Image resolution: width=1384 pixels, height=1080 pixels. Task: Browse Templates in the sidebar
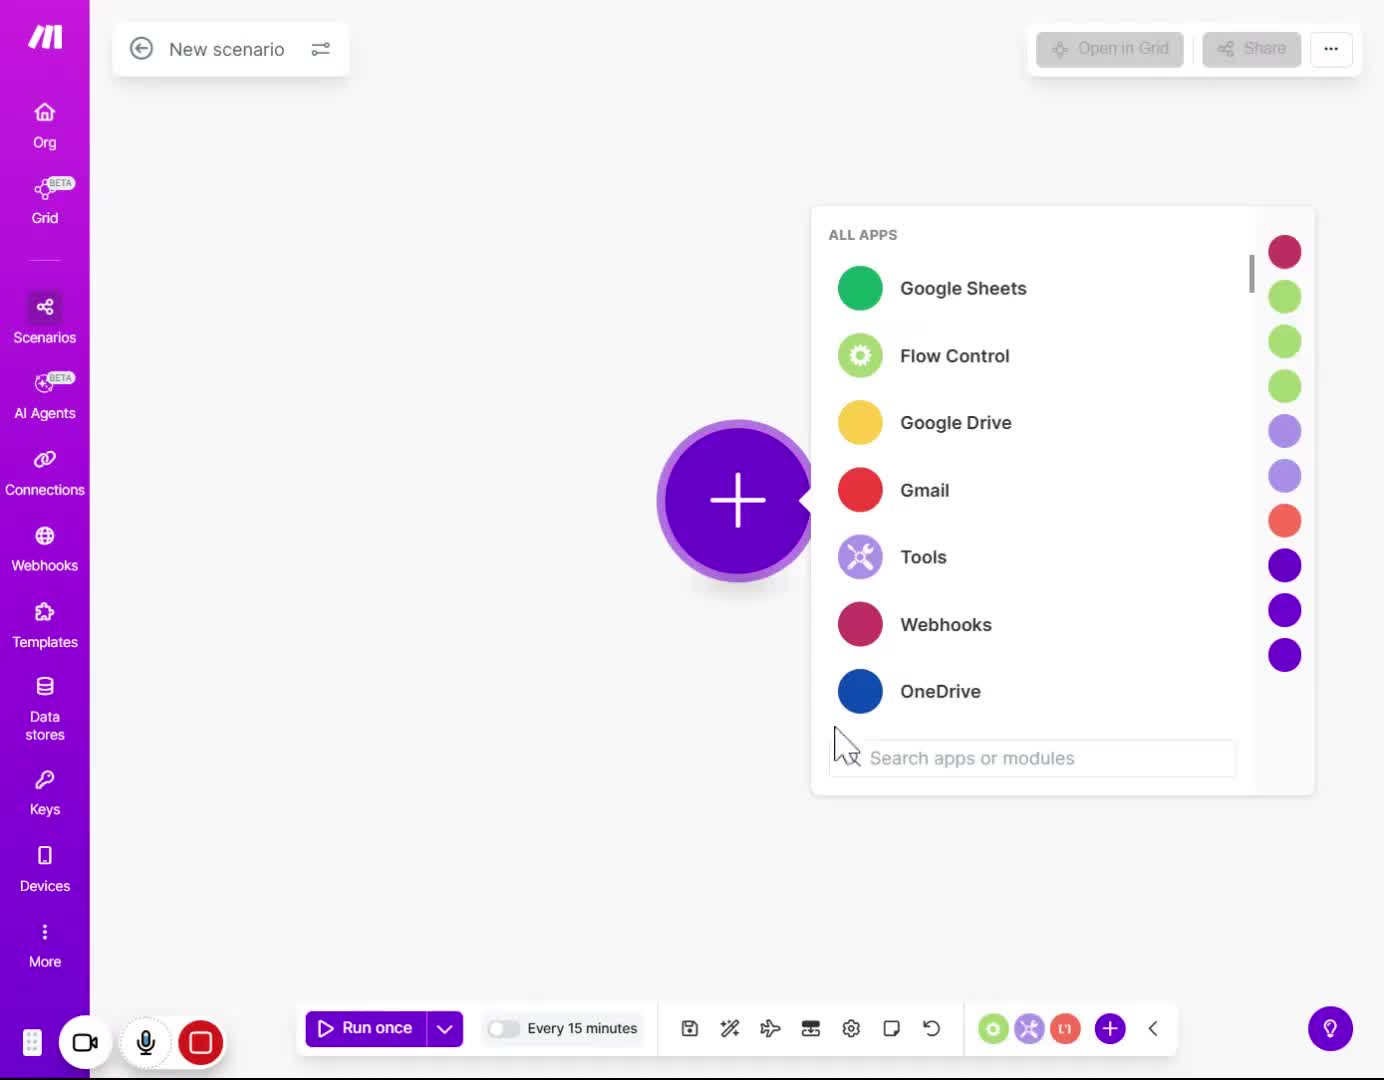click(x=45, y=626)
